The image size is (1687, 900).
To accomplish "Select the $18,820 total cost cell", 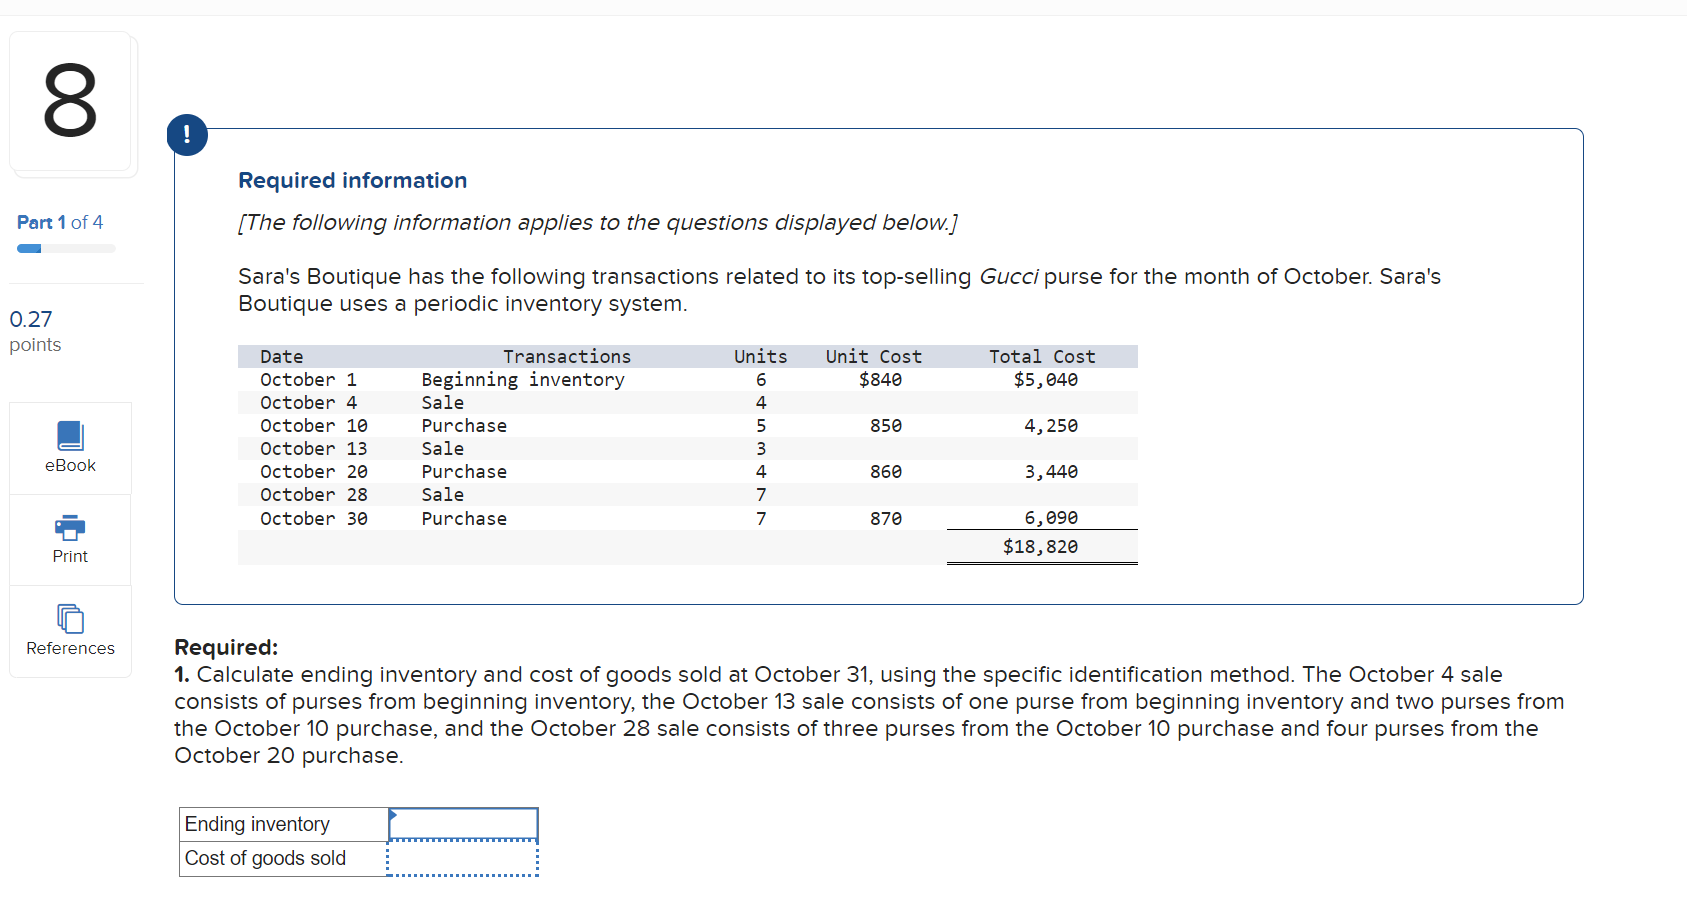I will (x=1041, y=547).
